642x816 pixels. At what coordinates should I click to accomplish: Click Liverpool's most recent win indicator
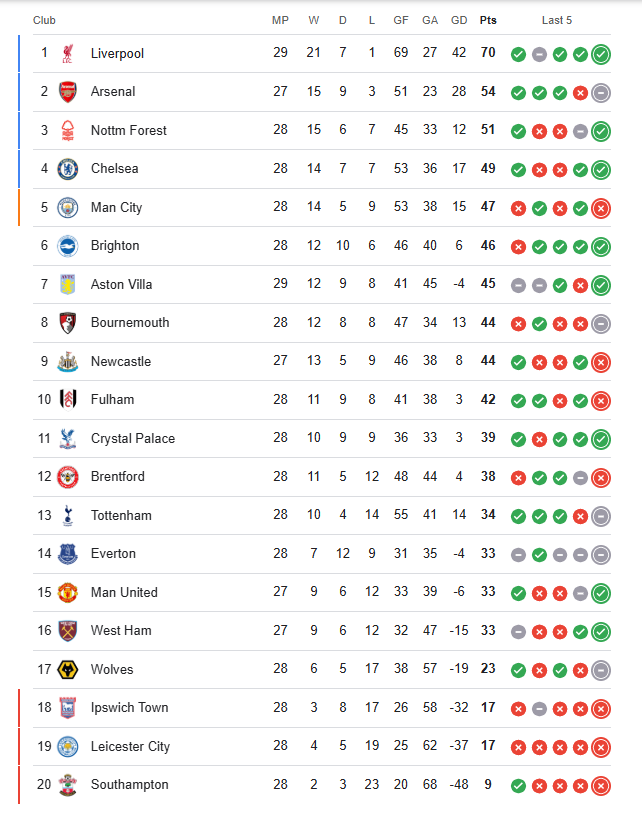(601, 54)
